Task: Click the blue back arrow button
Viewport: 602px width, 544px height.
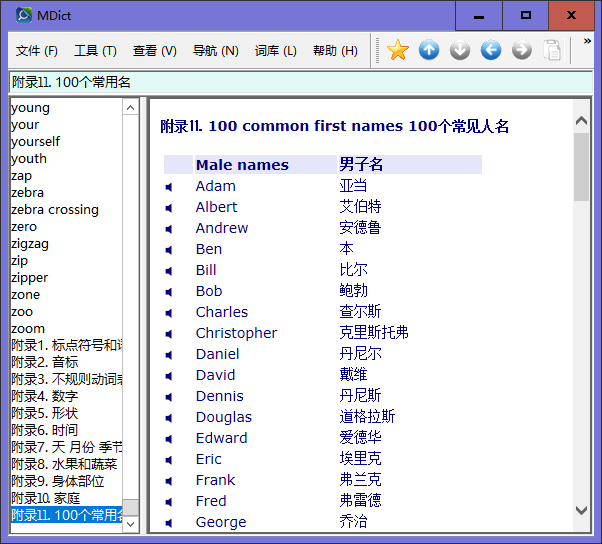Action: click(491, 50)
